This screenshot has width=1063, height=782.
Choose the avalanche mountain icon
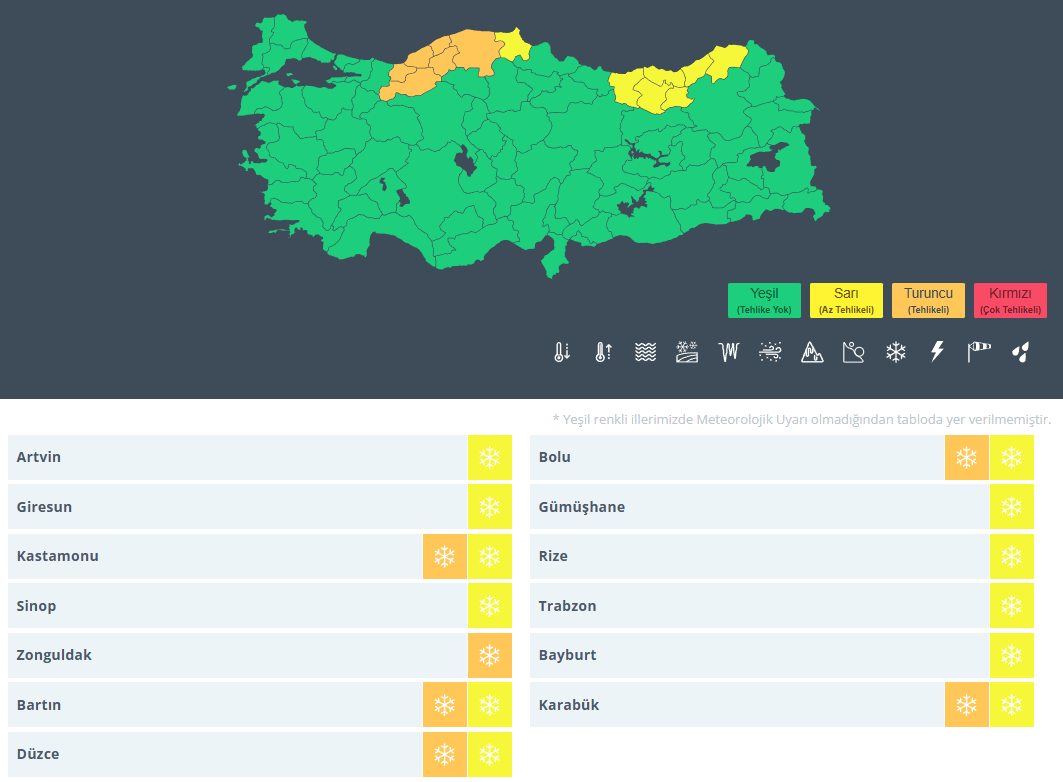(x=812, y=352)
